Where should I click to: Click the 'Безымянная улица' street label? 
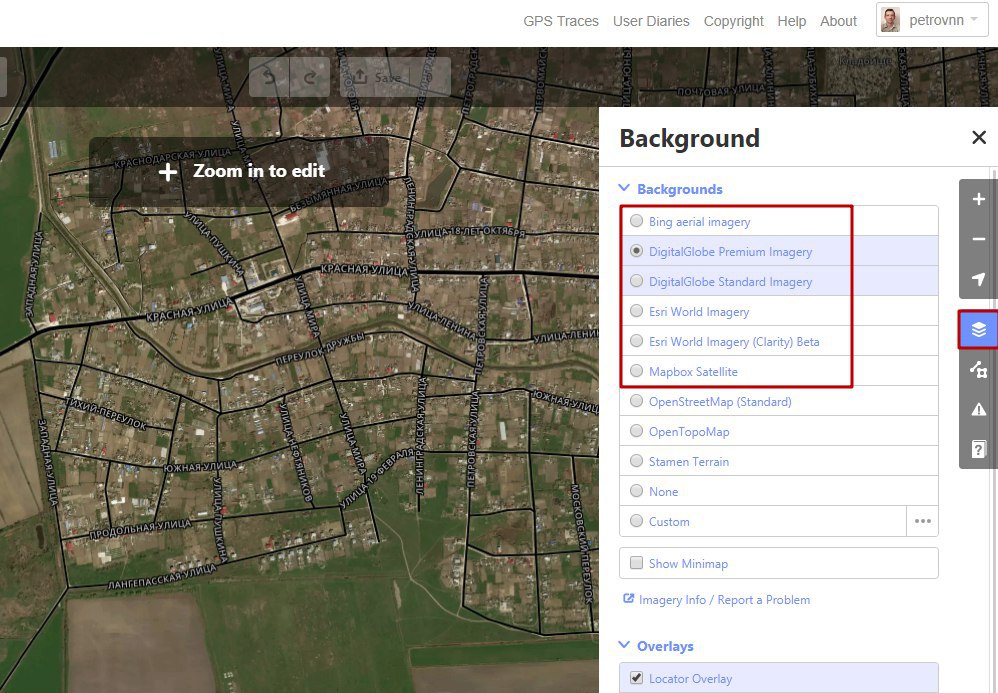(338, 195)
